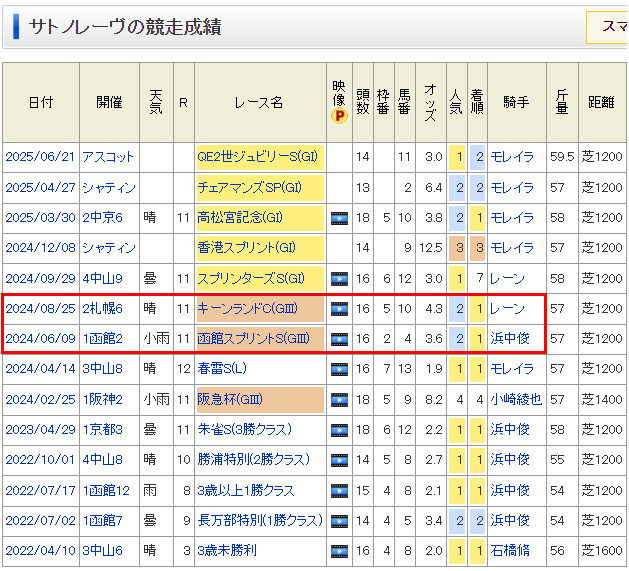
Task: Open jockey モレイラ in the 2025/06/21 row
Action: pos(512,156)
